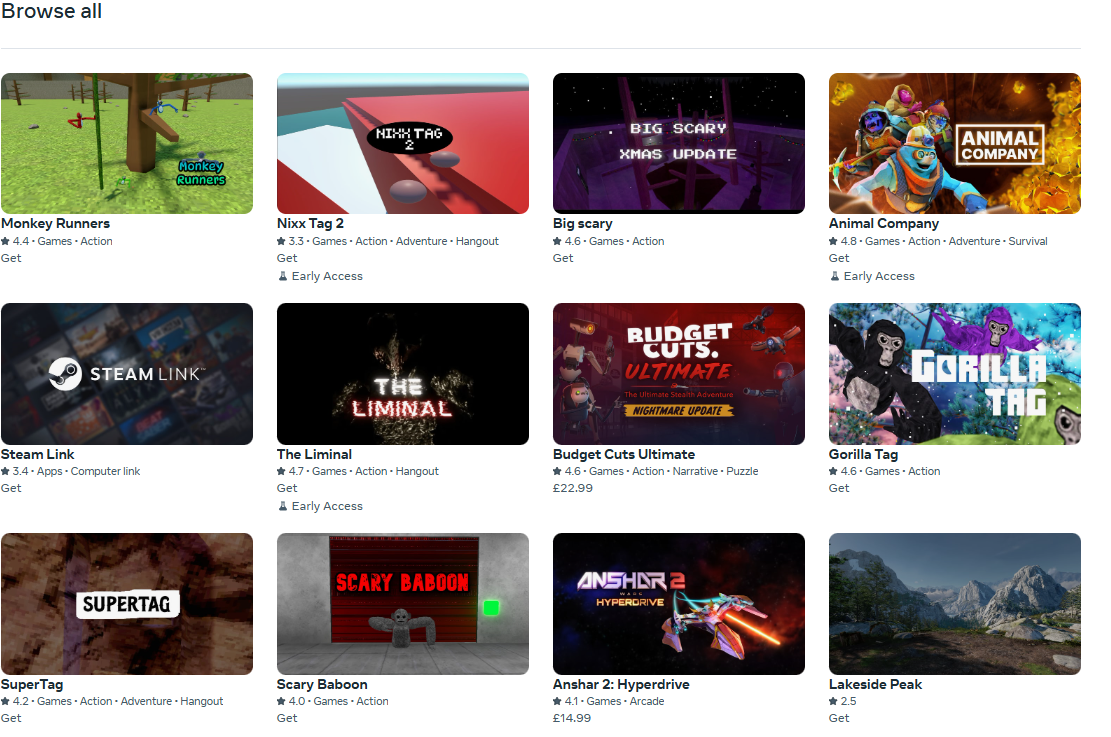
Task: Click the Early Access flask icon under Nixx Tag 2
Action: click(283, 276)
